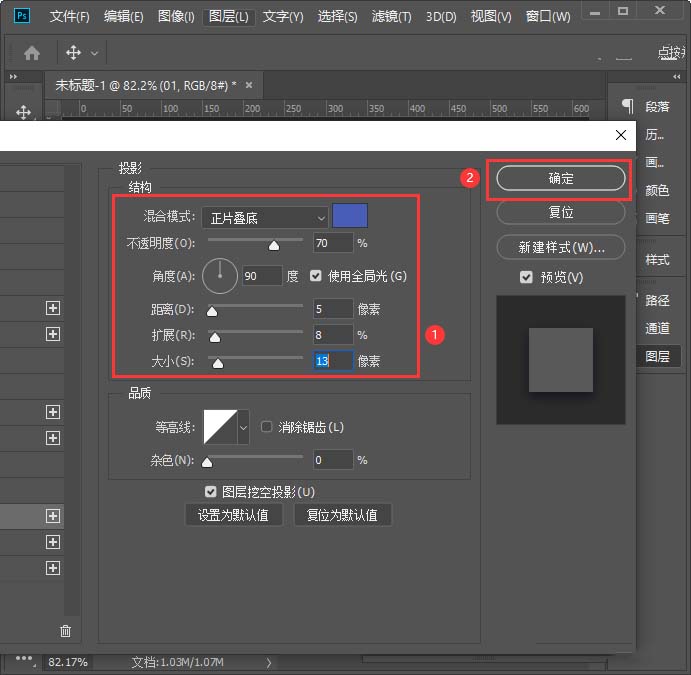Open the 画笔 panel
691x675 pixels.
657,219
